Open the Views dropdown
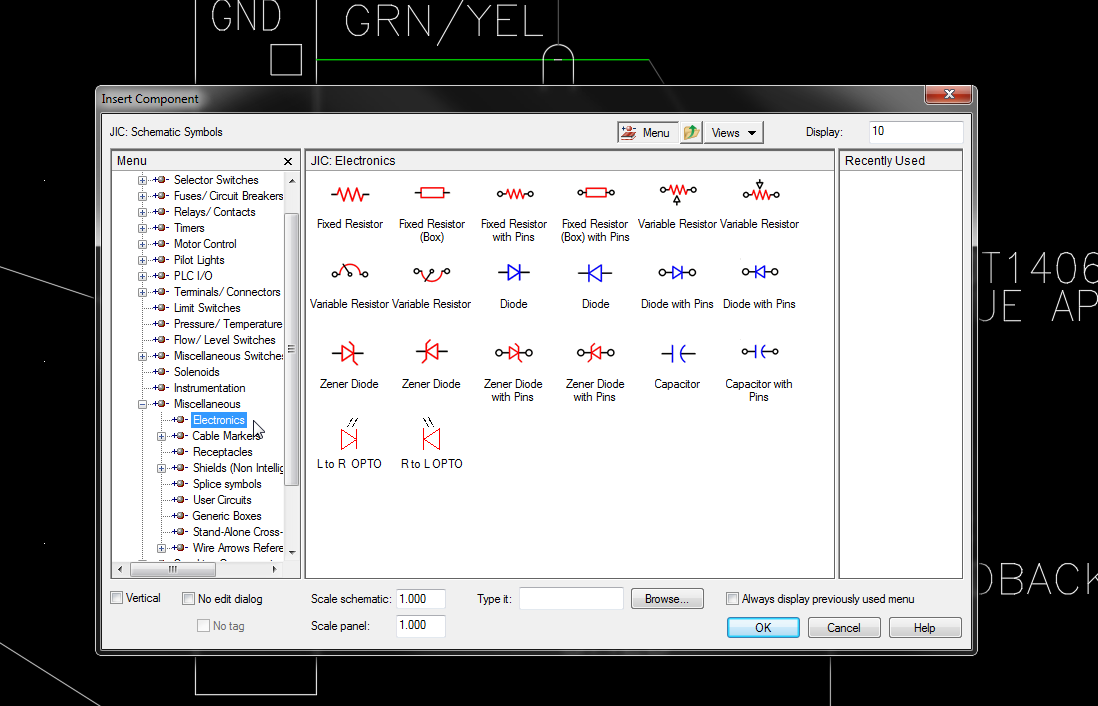The width and height of the screenshot is (1098, 706). [x=733, y=131]
